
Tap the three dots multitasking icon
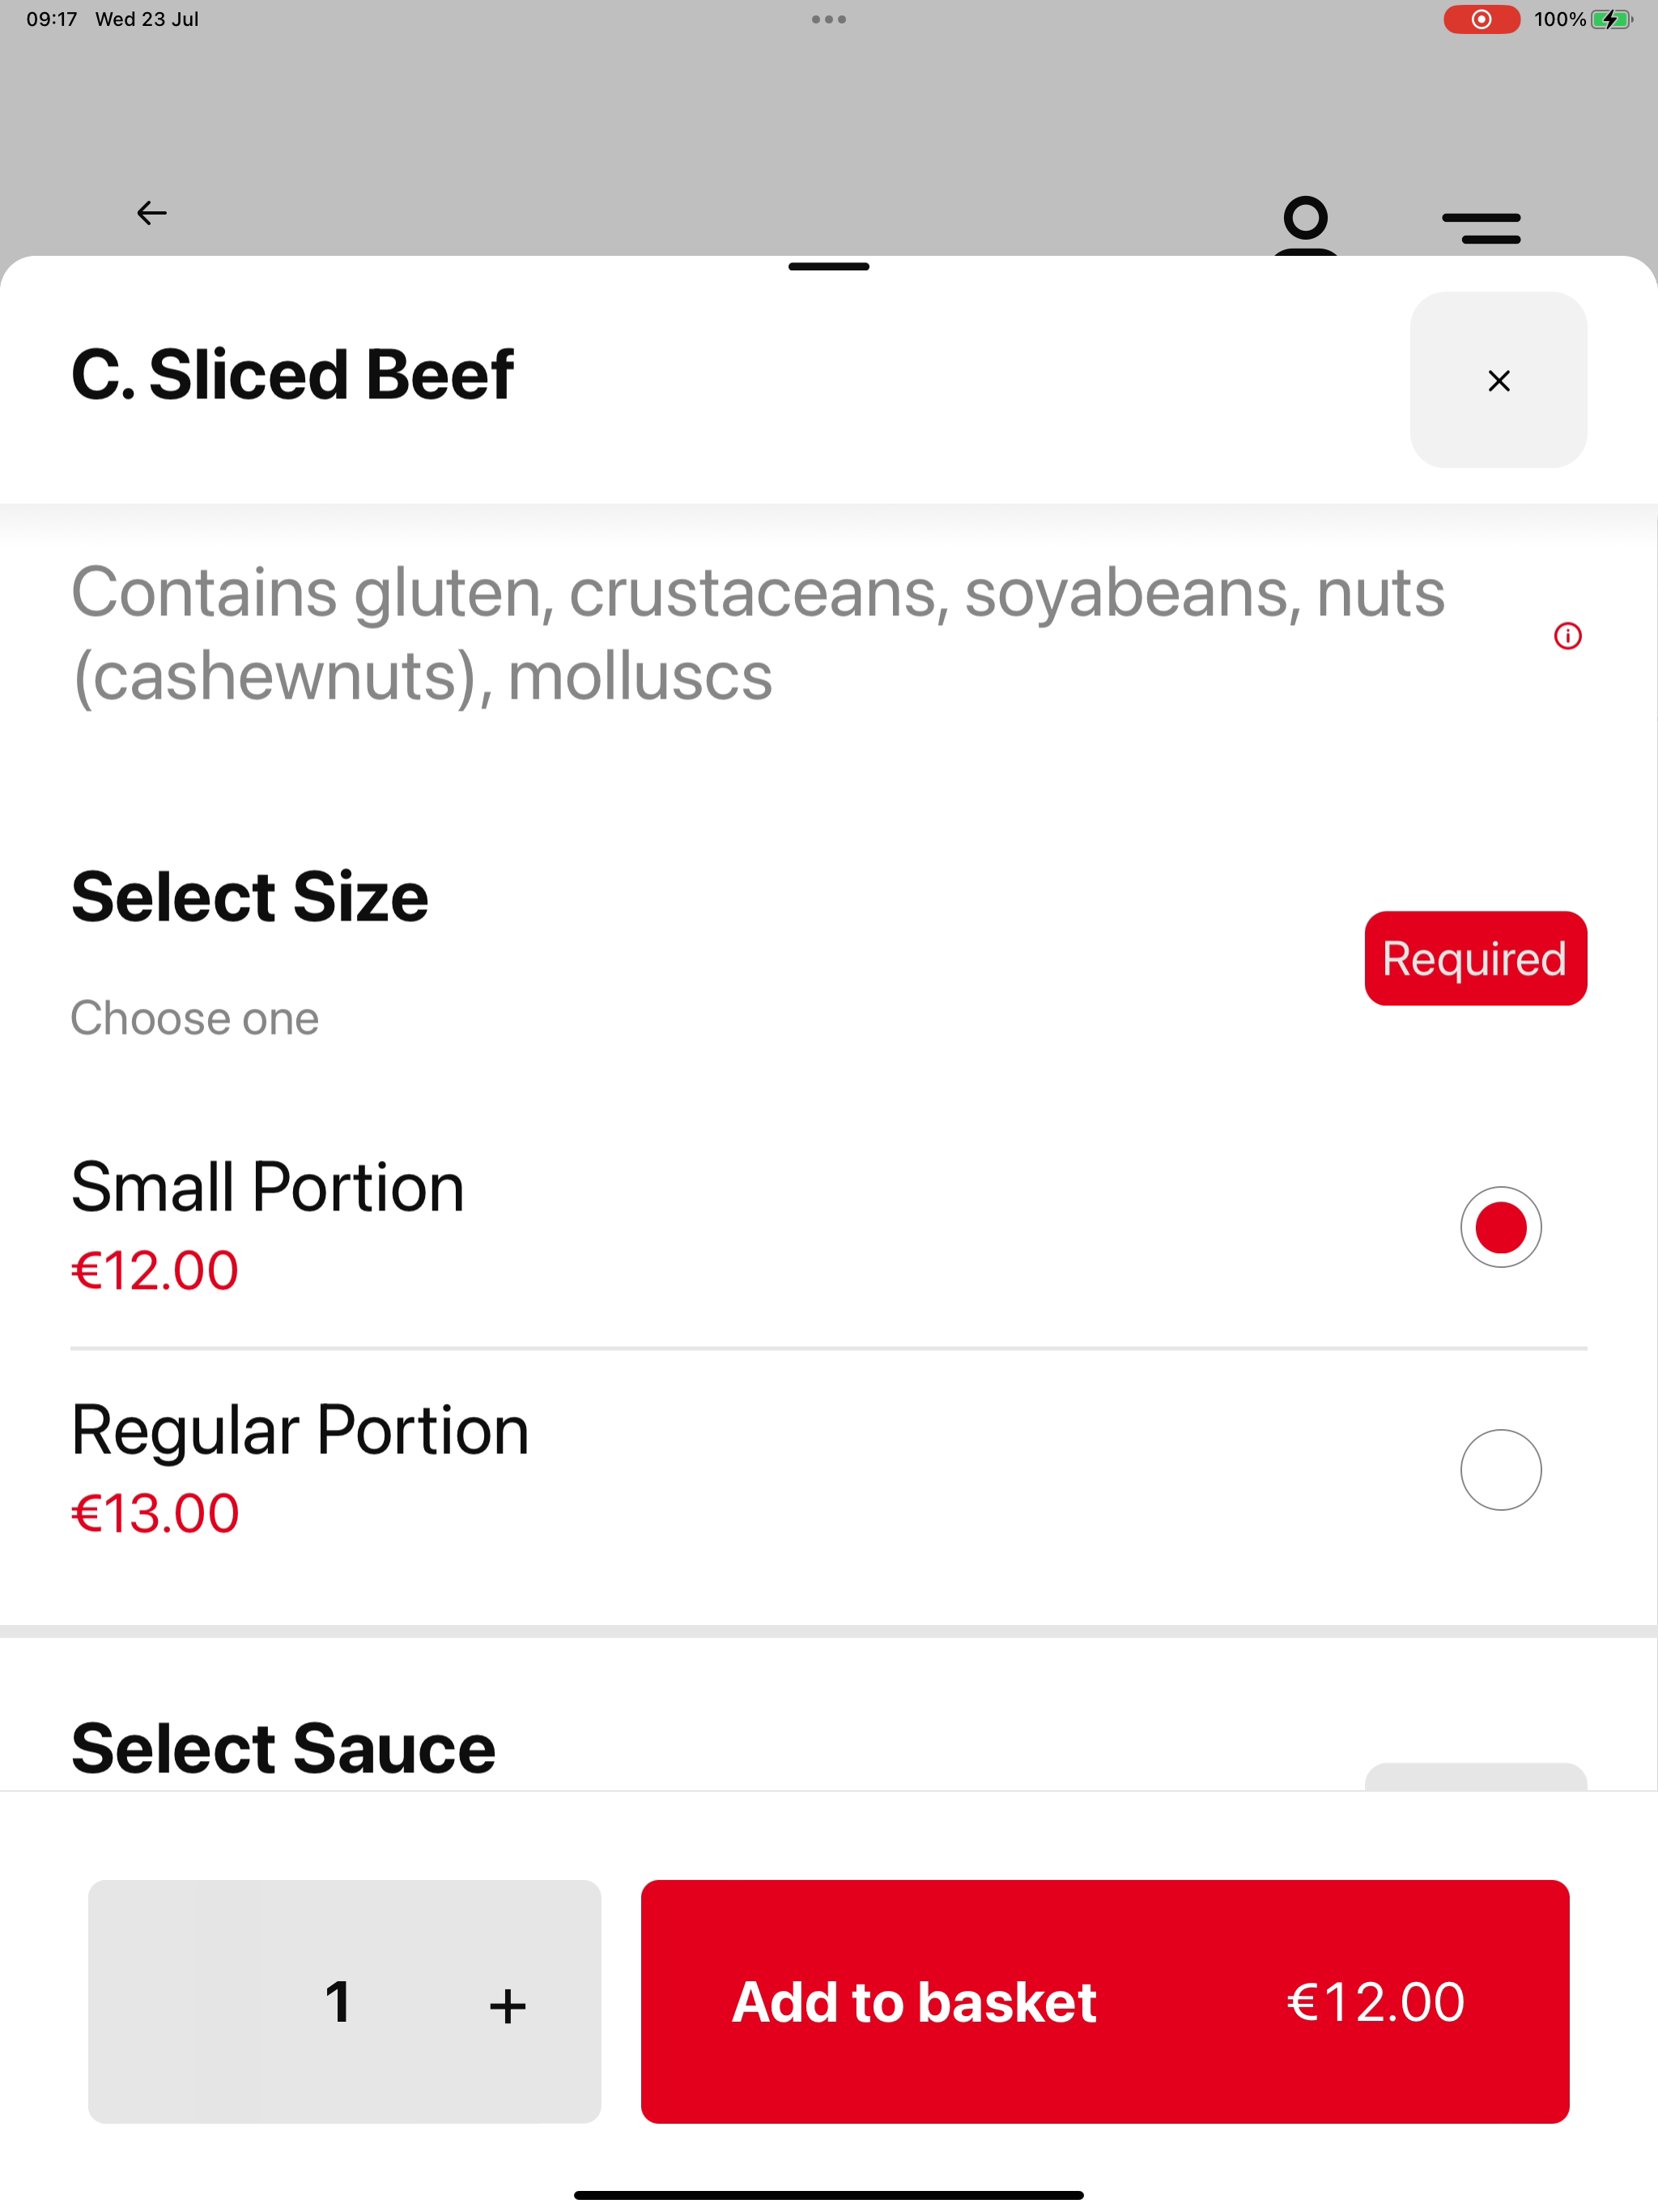pos(828,19)
